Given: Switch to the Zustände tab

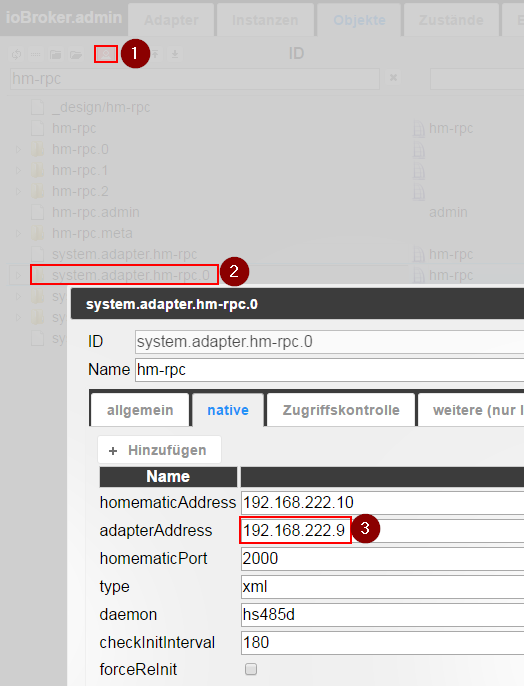Looking at the screenshot, I should [x=451, y=20].
